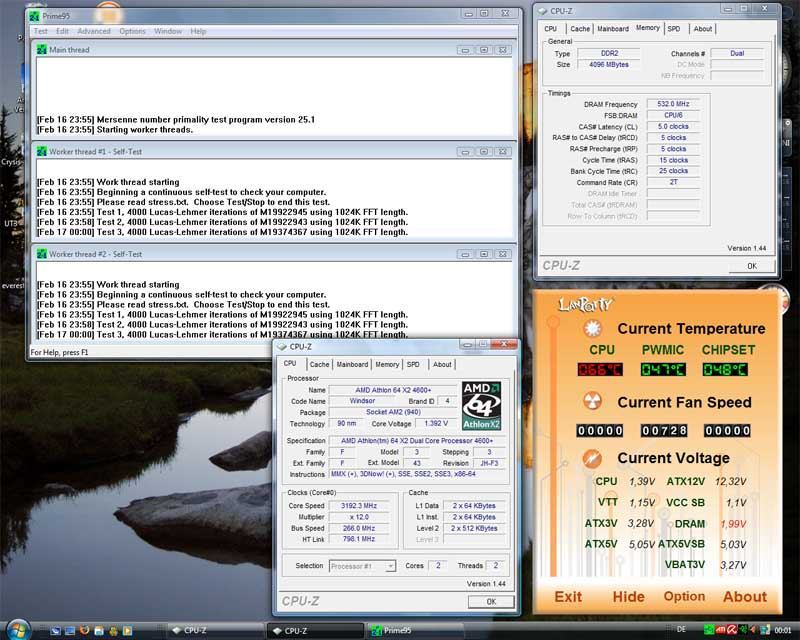Click the Prime95 taskbar button
Image resolution: width=800 pixels, height=640 pixels.
coord(414,631)
